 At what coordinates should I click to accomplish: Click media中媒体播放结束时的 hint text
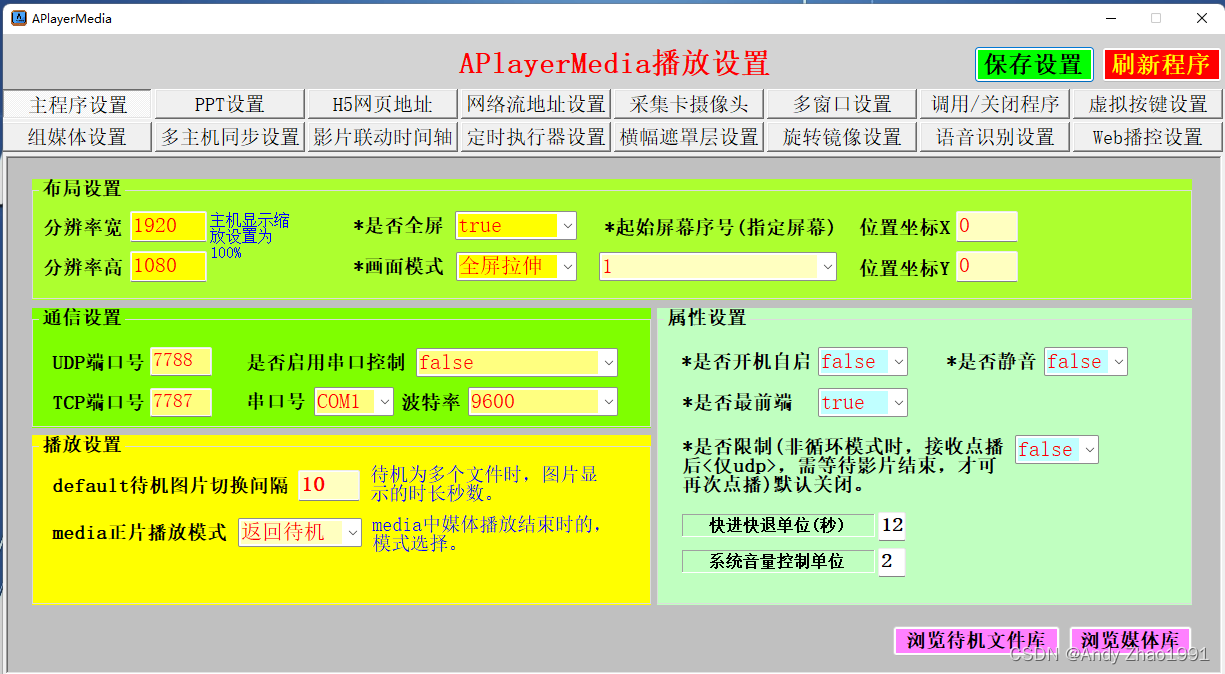487,534
